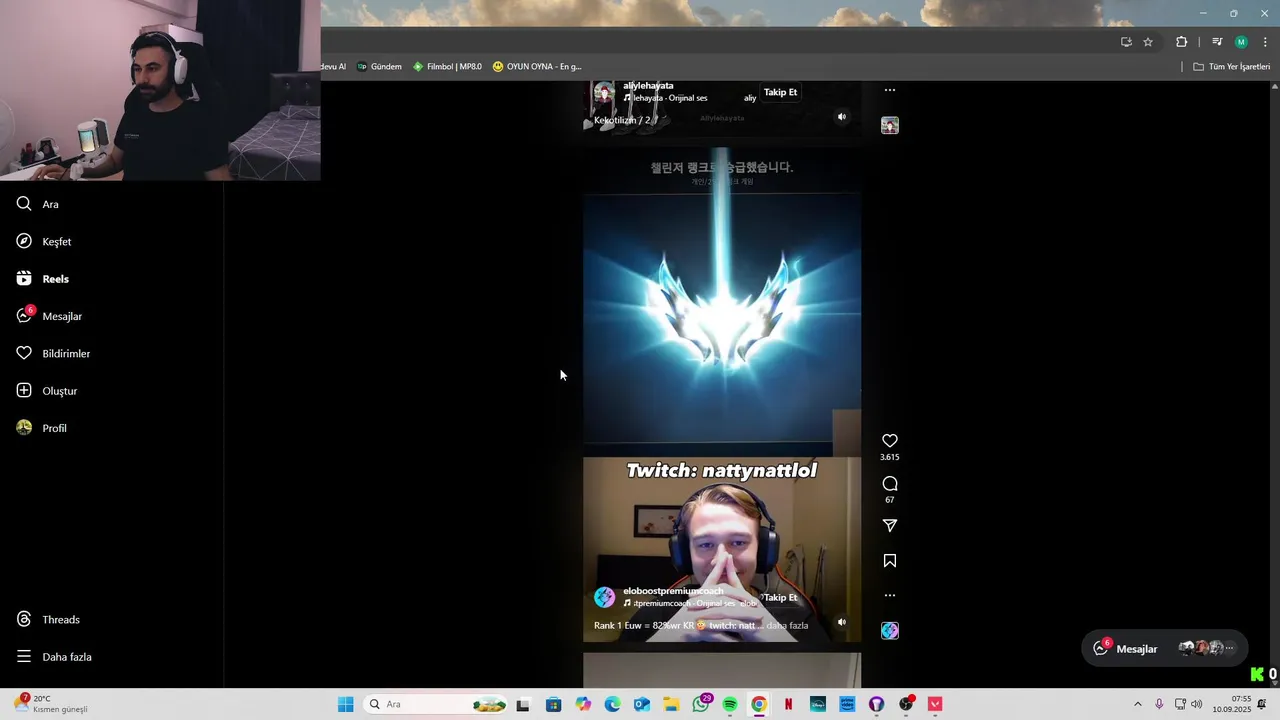Open Chrome three-dot menu
This screenshot has height=720, width=1280.
pos(1263,42)
